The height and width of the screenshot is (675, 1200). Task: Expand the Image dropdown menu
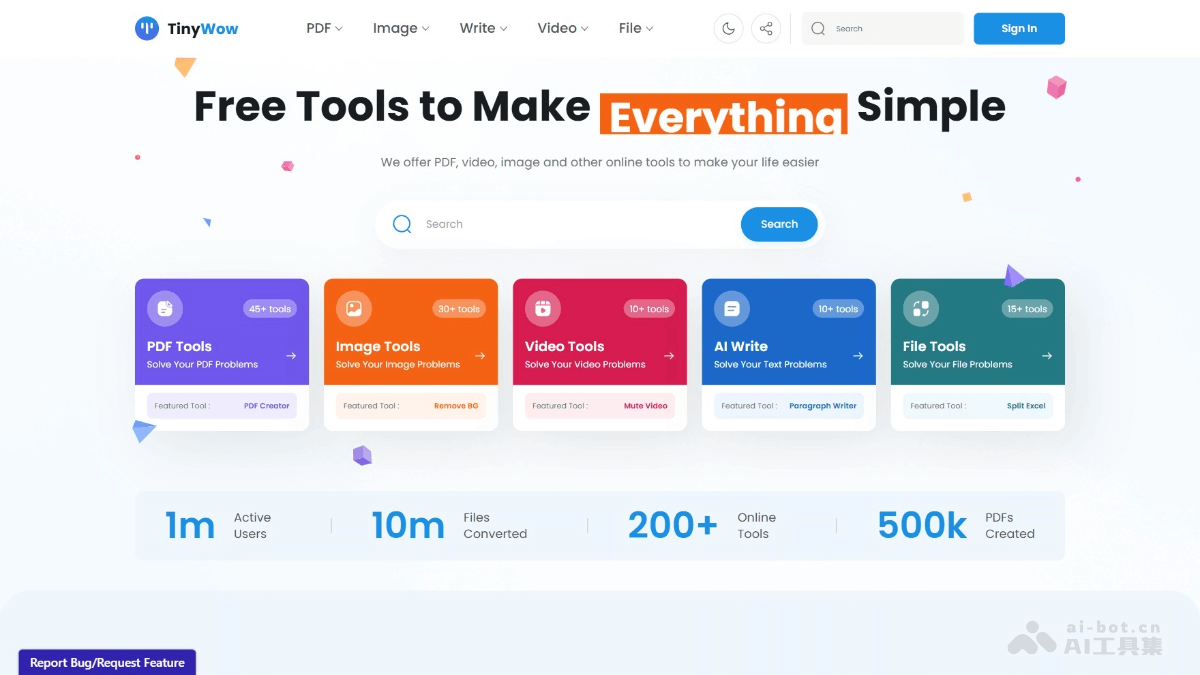click(401, 28)
